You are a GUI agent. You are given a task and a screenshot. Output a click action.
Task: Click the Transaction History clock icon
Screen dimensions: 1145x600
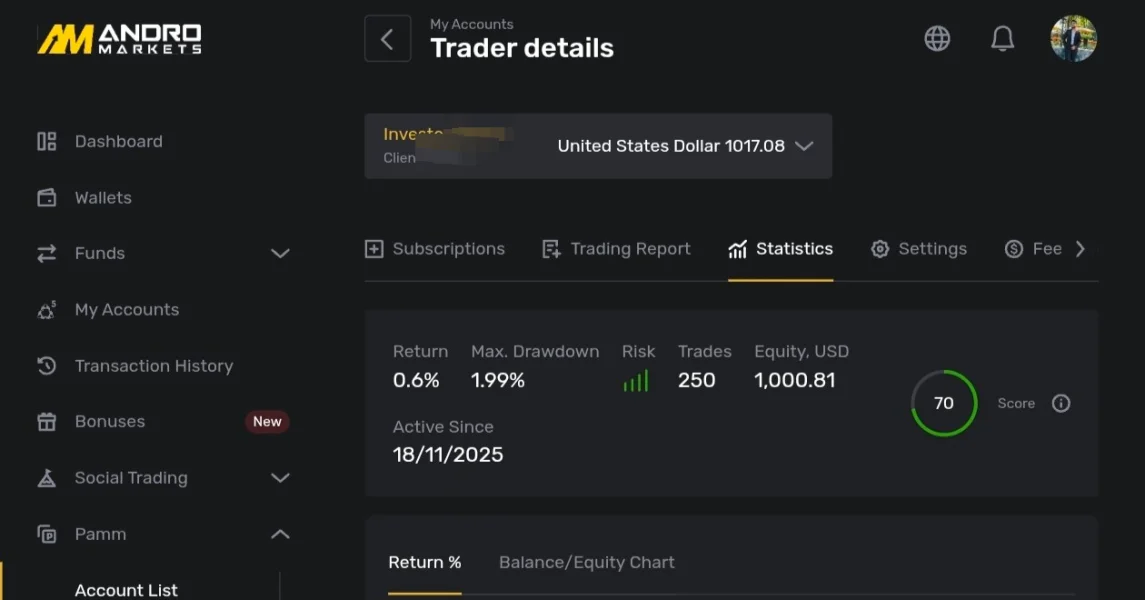47,366
